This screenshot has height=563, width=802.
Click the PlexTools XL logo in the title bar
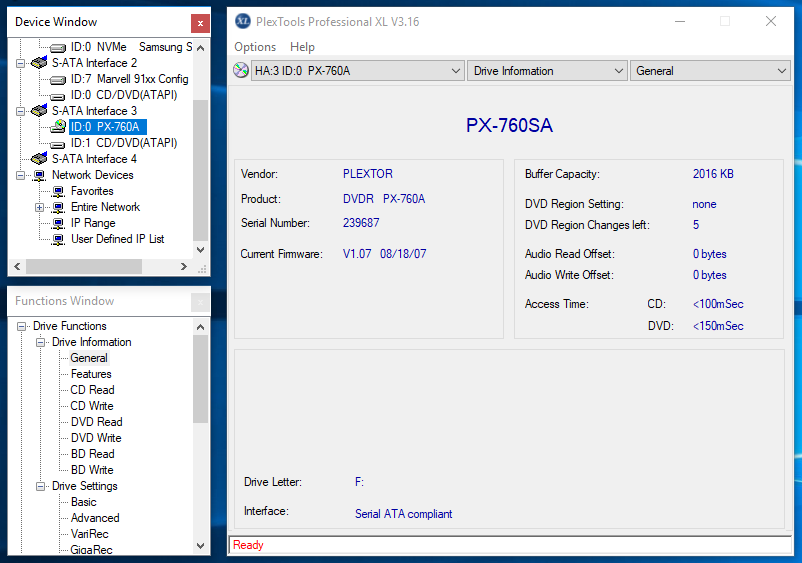243,21
